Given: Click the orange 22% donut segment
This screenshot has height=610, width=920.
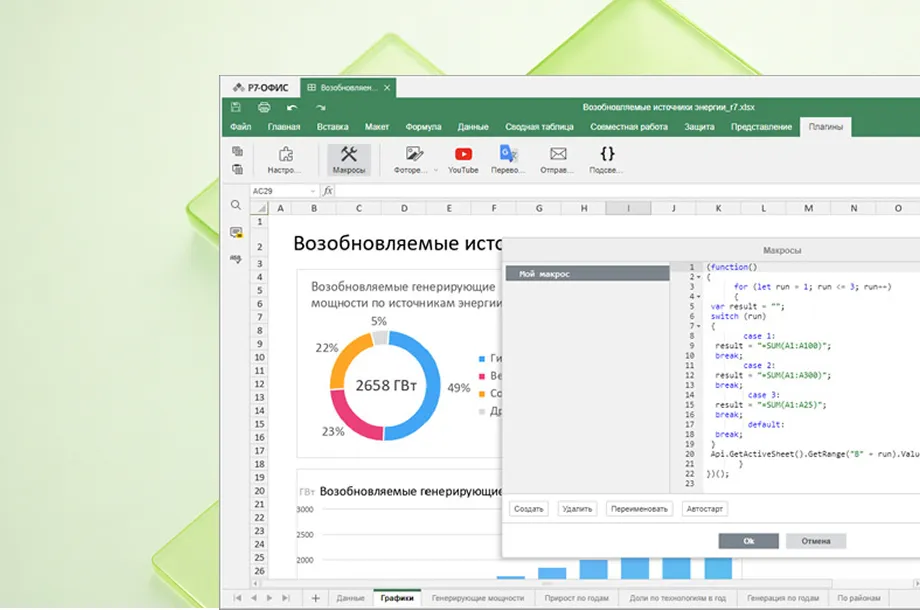Looking at the screenshot, I should coord(346,357).
